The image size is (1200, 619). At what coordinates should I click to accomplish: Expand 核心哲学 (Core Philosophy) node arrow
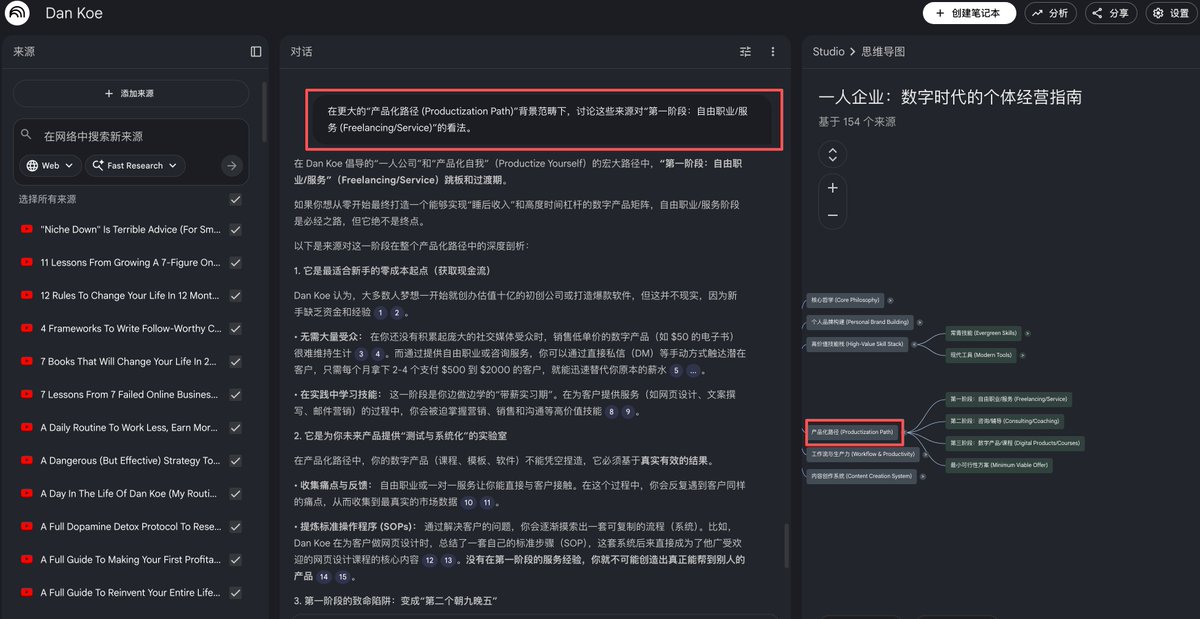tap(890, 300)
